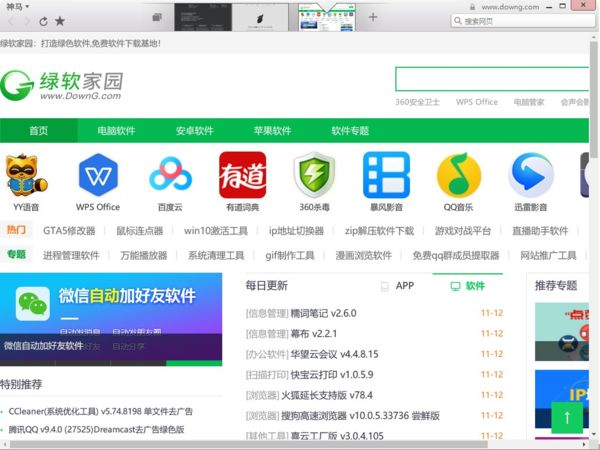600x450 pixels.
Task: Open the gif制作工具 topic link
Action: 290,255
